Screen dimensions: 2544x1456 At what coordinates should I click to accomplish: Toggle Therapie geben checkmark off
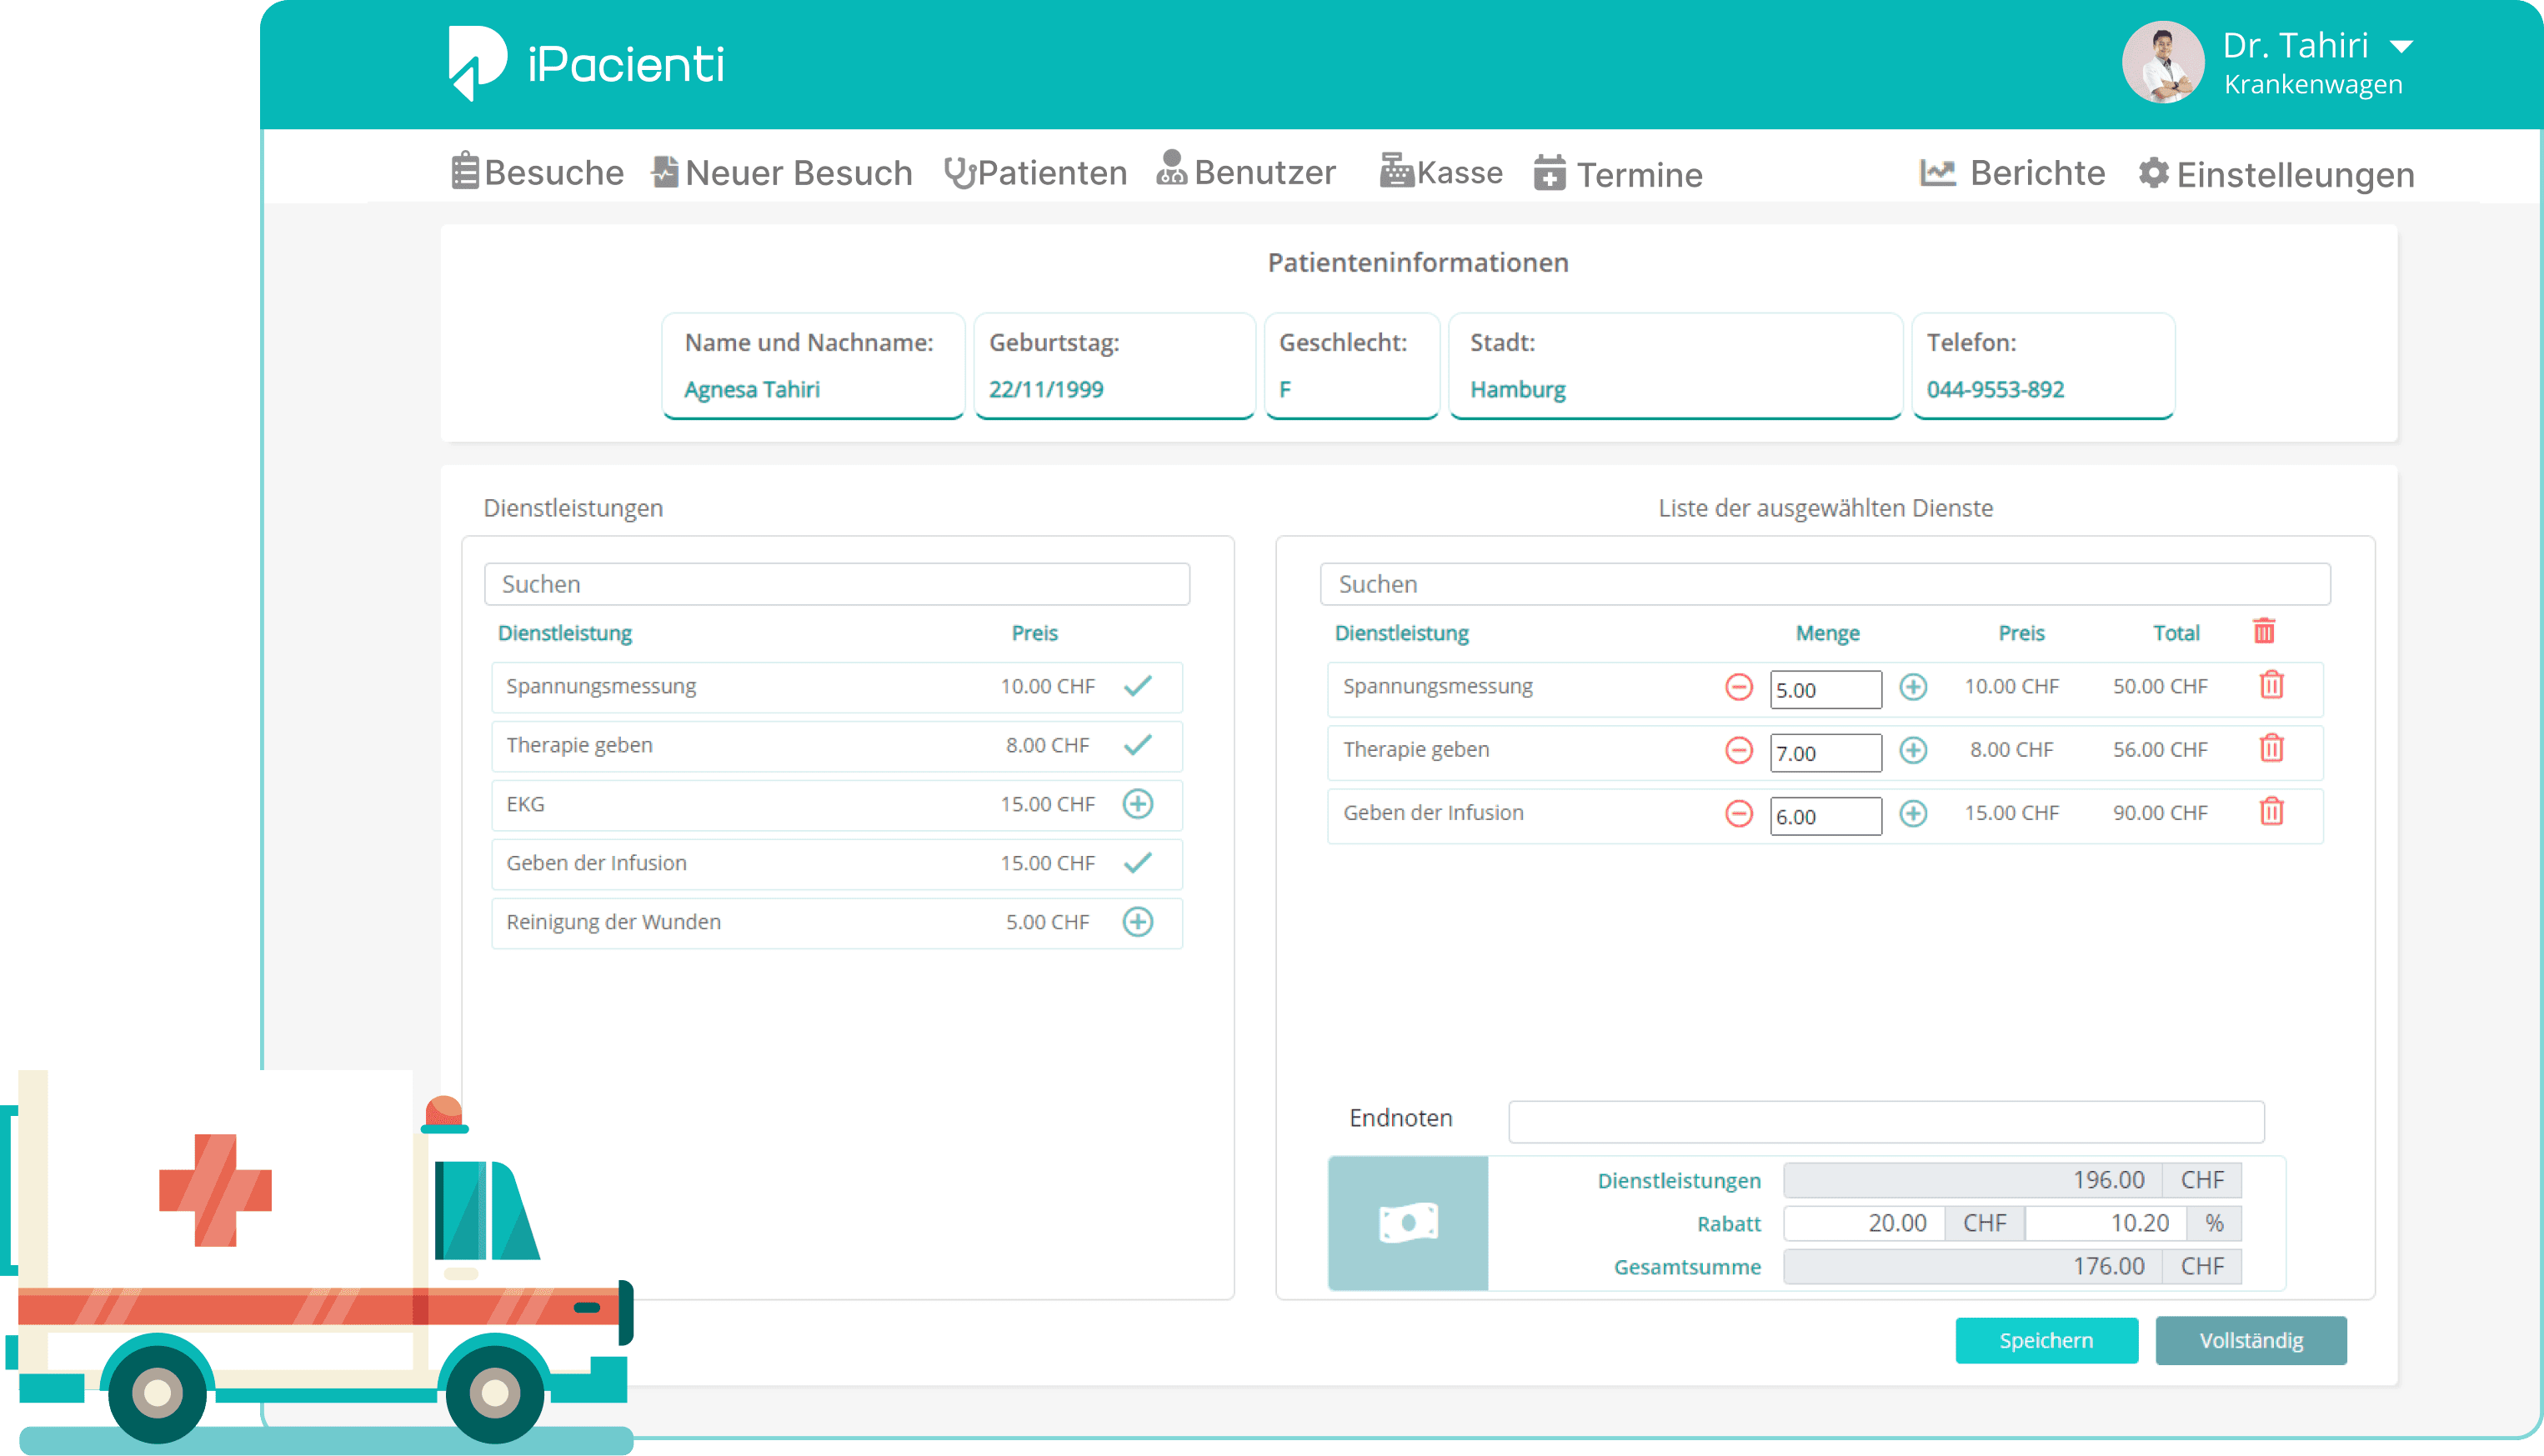click(1137, 745)
